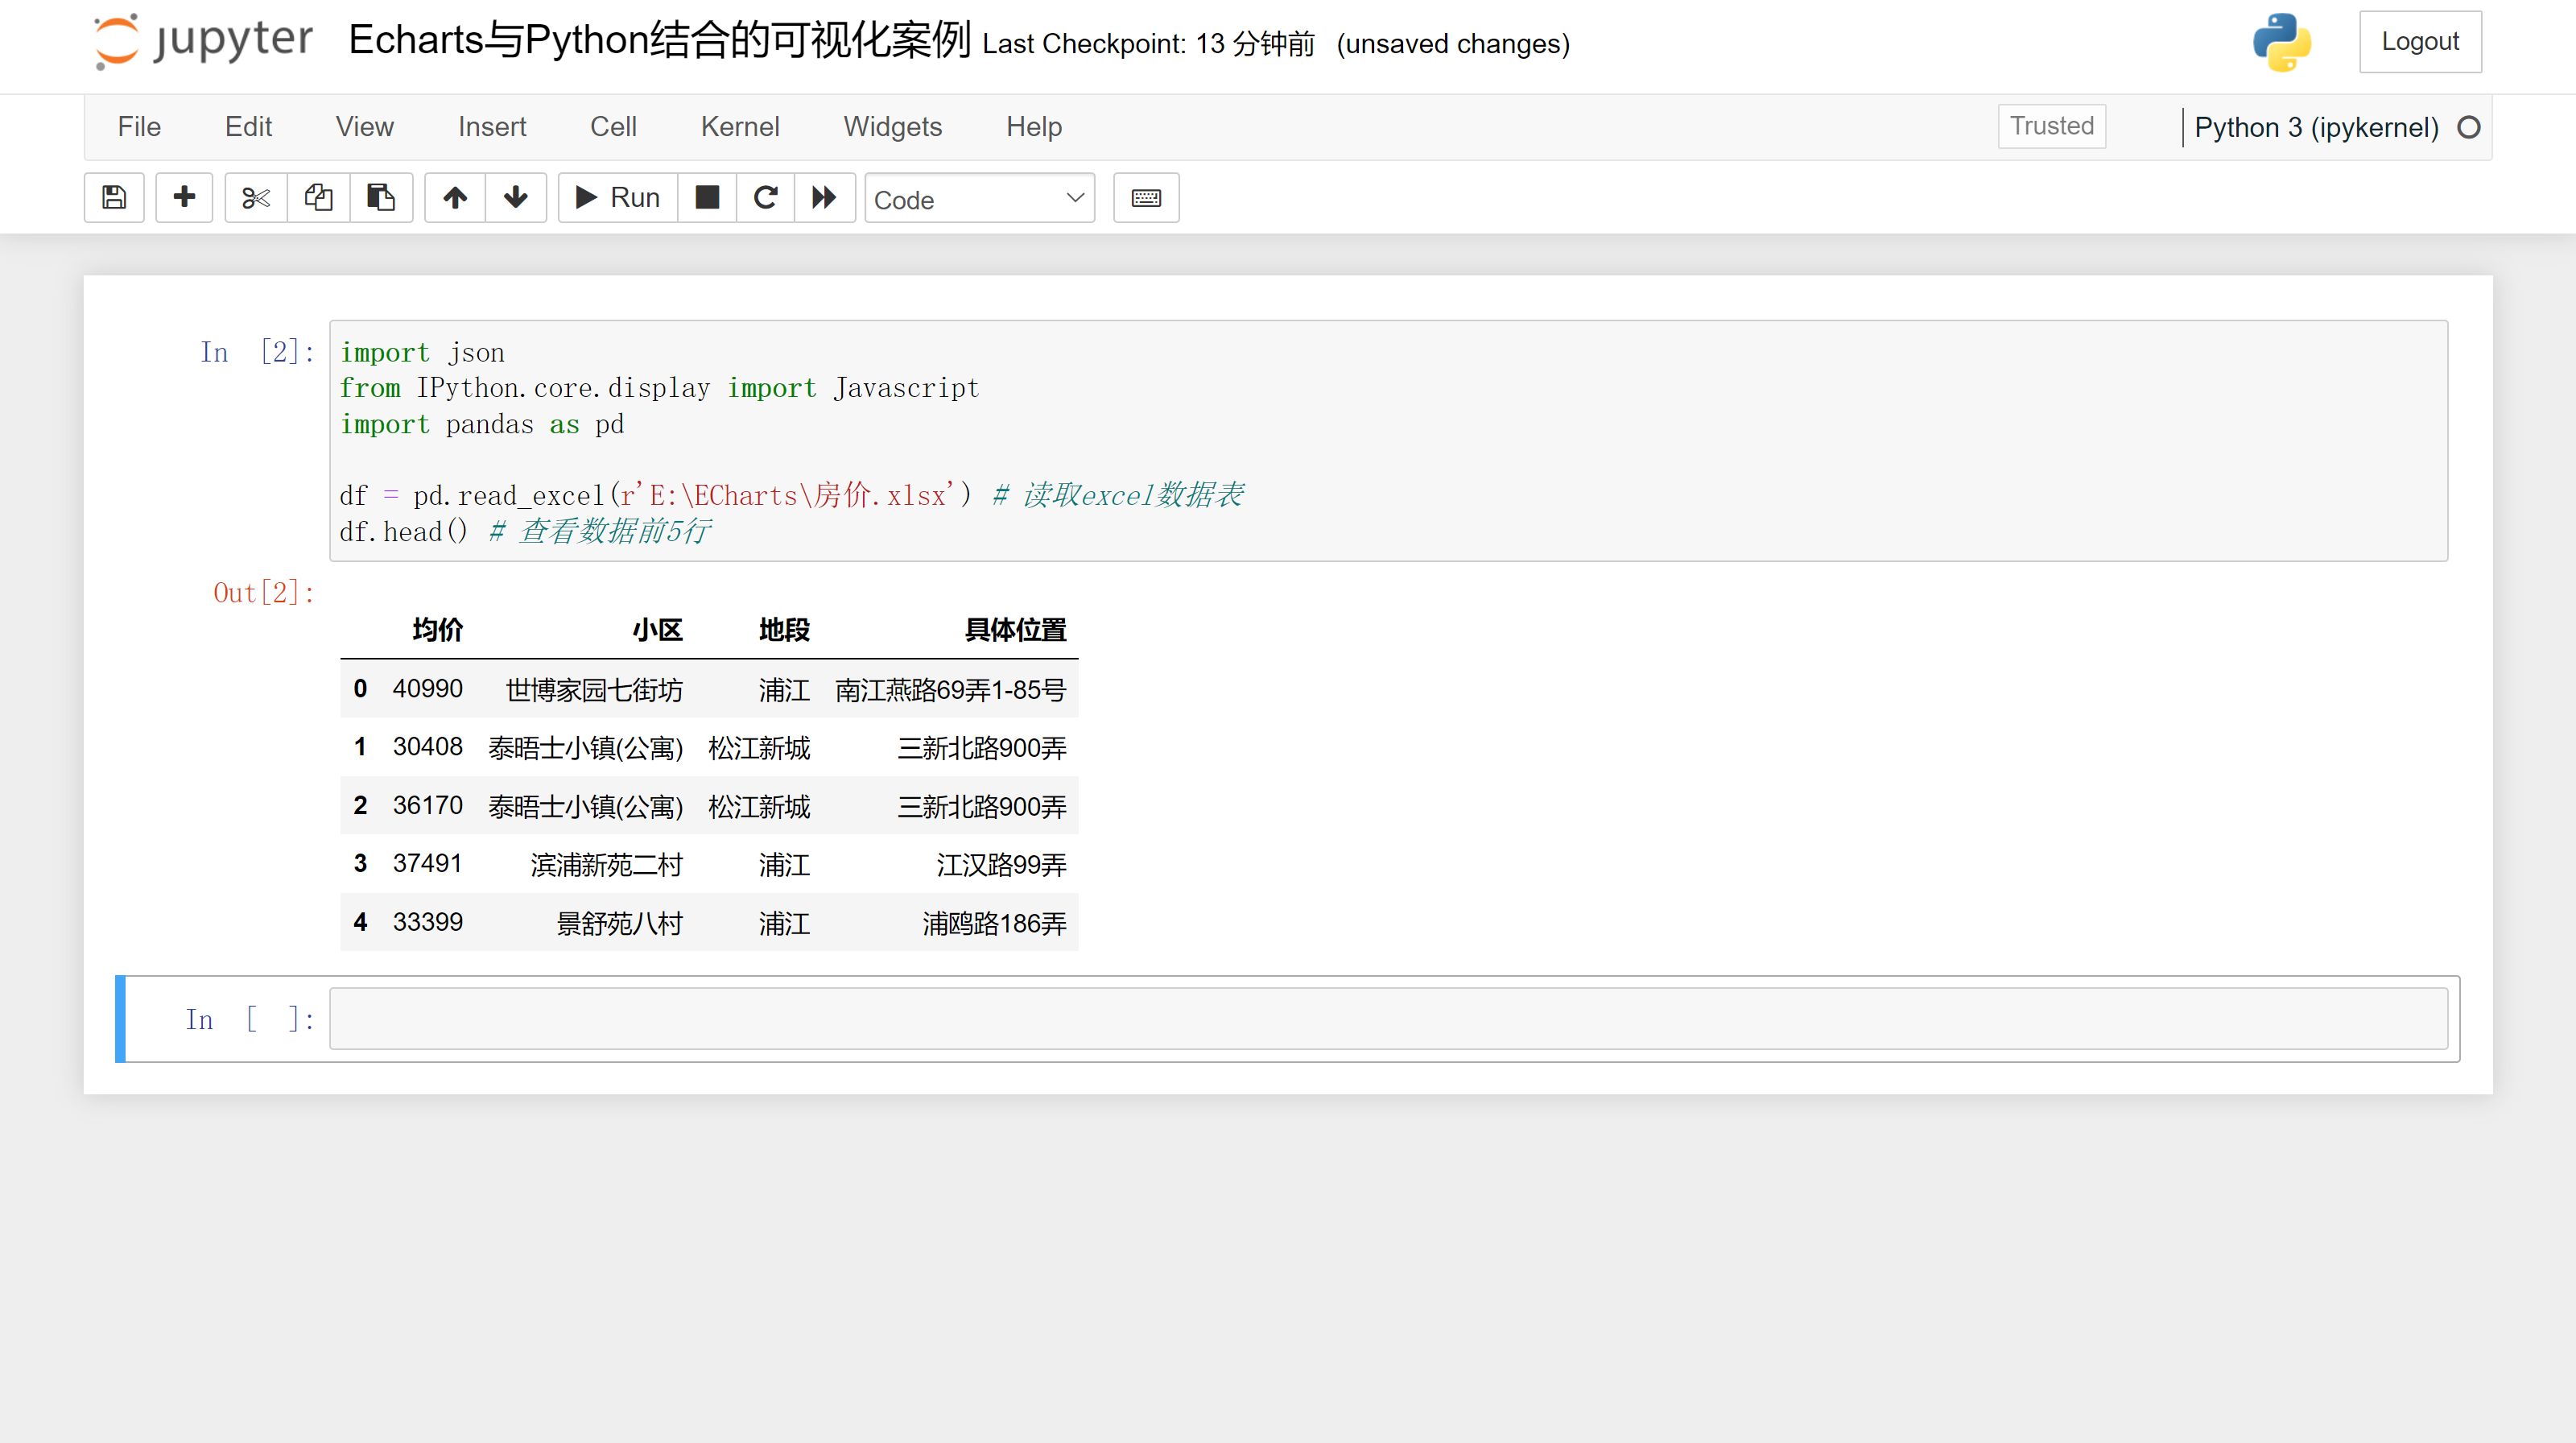Restart kernel and run all with fast-forward icon
The height and width of the screenshot is (1443, 2576).
825,197
